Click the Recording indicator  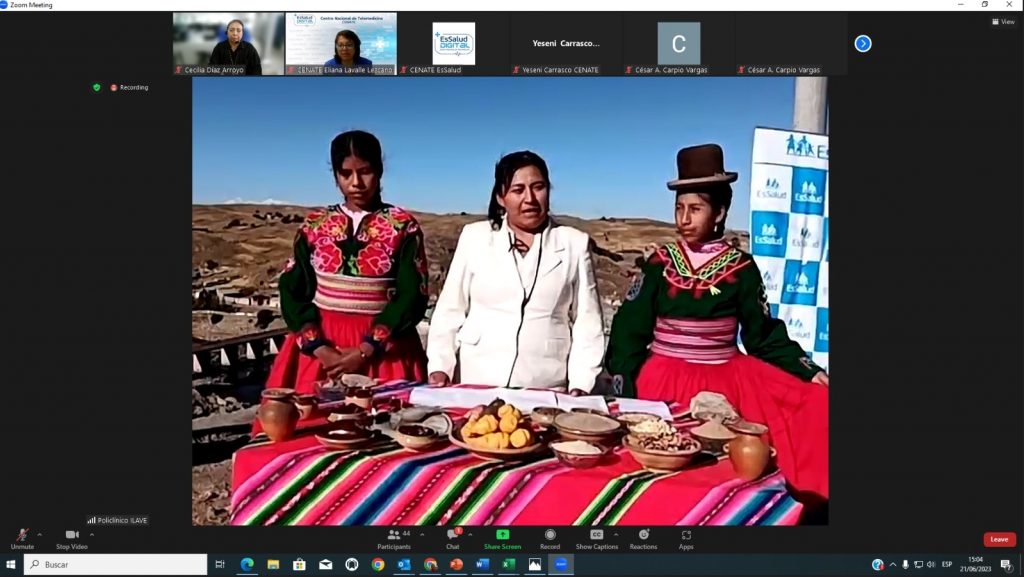click(x=129, y=87)
